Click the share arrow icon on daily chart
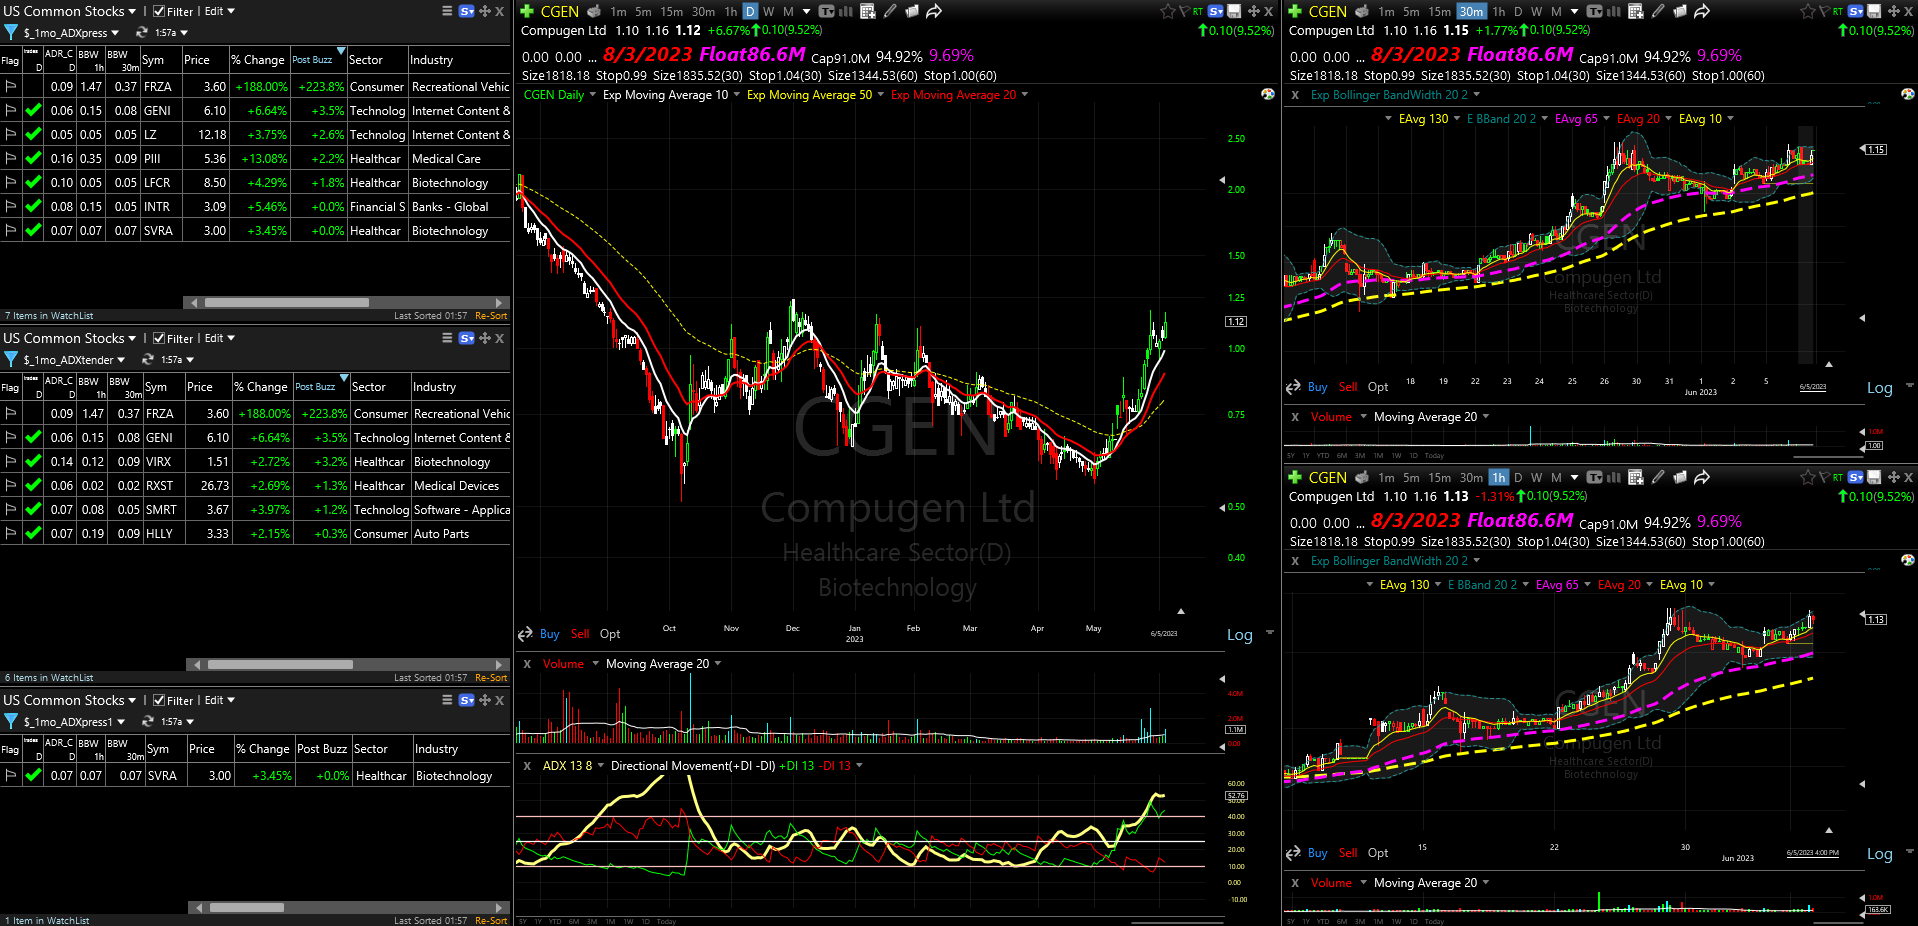 (x=934, y=11)
